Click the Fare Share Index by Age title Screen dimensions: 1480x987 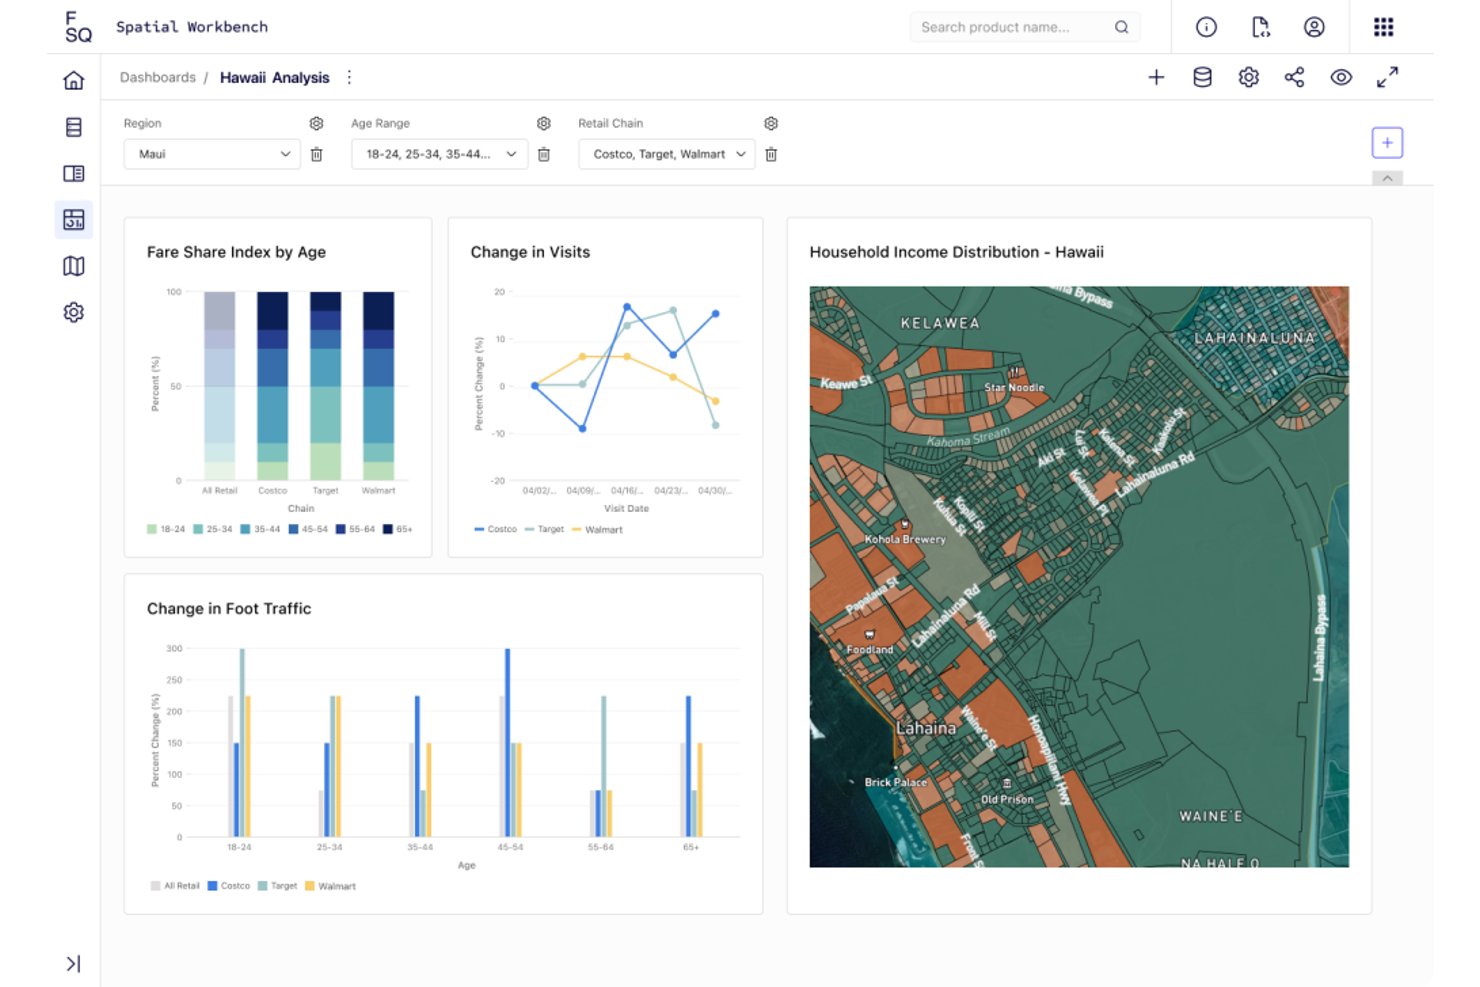click(x=236, y=252)
